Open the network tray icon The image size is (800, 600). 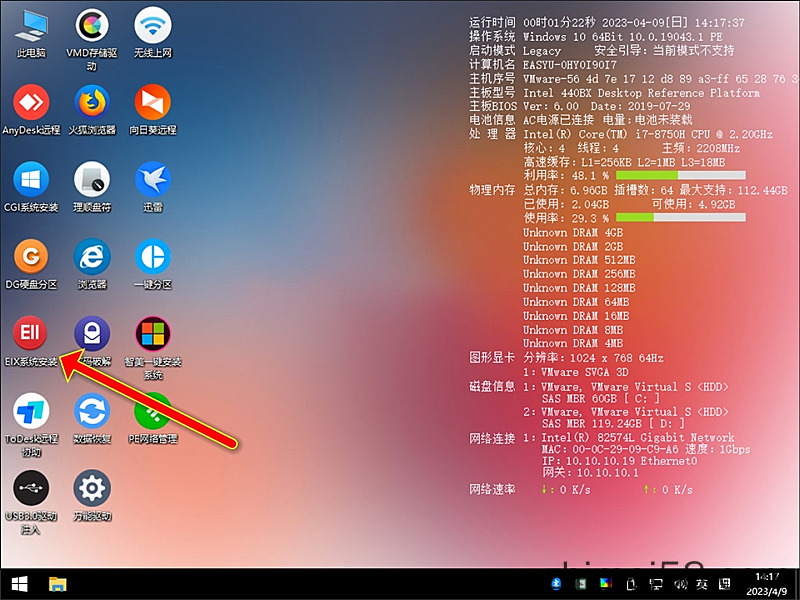[656, 584]
